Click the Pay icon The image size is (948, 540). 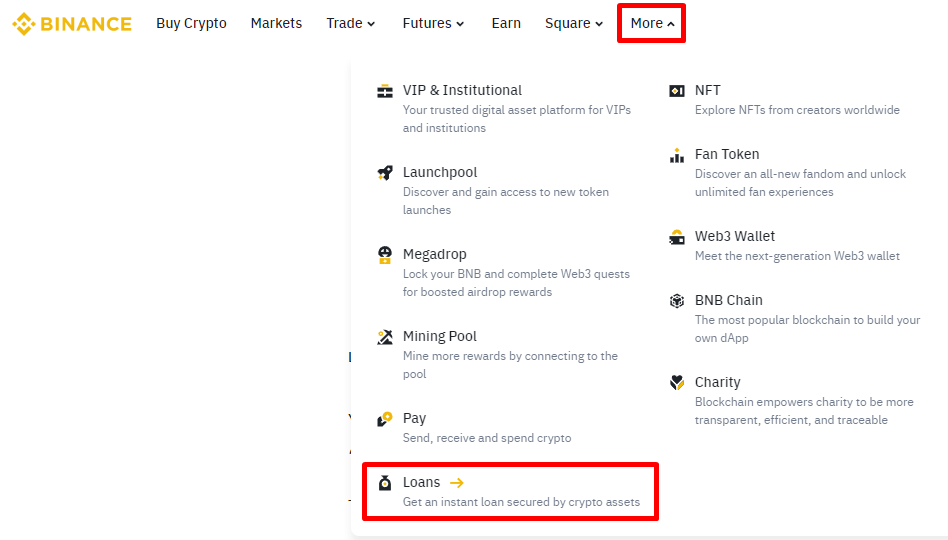(x=385, y=419)
